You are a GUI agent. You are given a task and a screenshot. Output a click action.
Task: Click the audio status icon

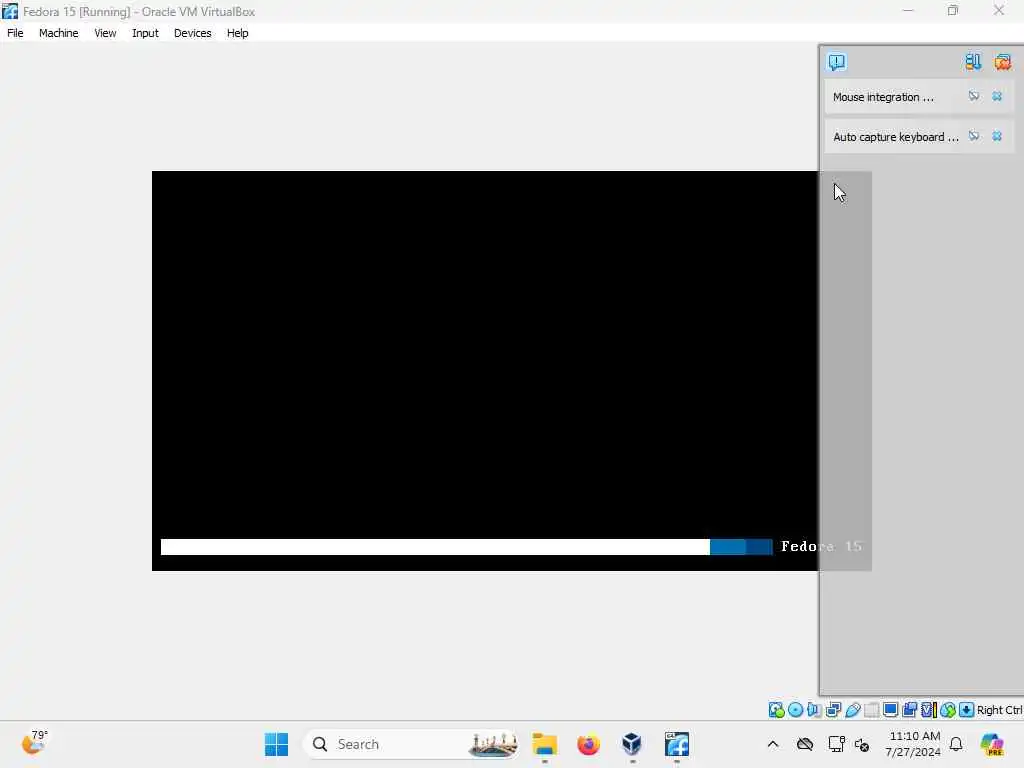click(814, 710)
